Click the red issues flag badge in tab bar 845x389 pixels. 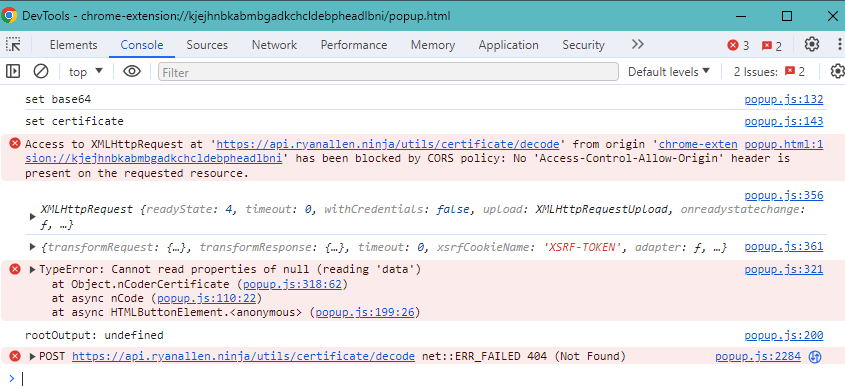772,46
